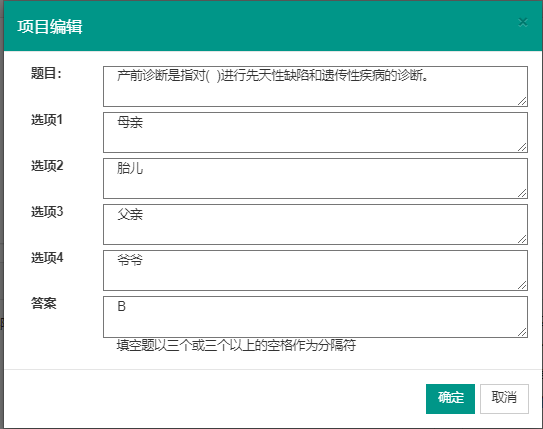Click into the 选项4 field containing 爷爷
The image size is (543, 429).
[x=315, y=270]
